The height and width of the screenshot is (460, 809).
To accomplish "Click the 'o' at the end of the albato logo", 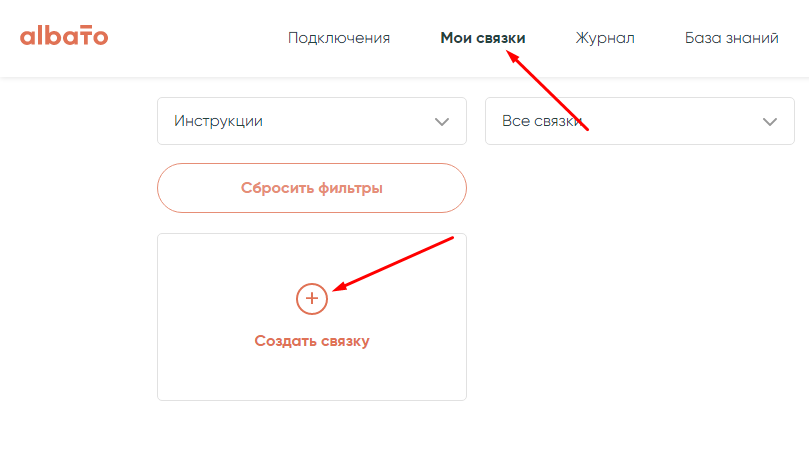I will click(100, 38).
